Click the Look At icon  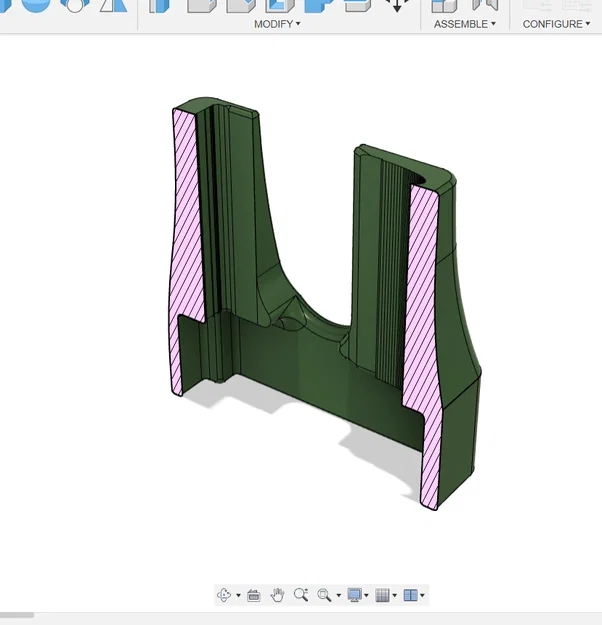coord(254,595)
